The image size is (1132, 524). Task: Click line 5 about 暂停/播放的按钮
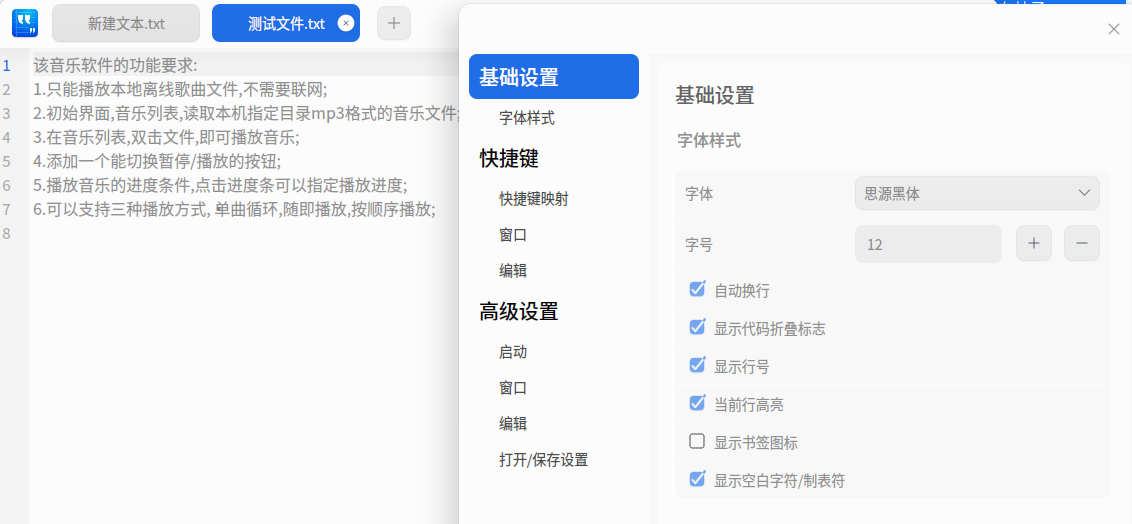(x=157, y=161)
